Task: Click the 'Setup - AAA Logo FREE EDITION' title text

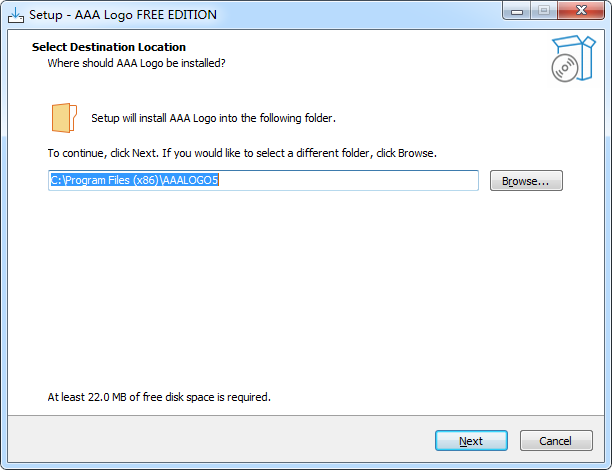Action: 121,16
